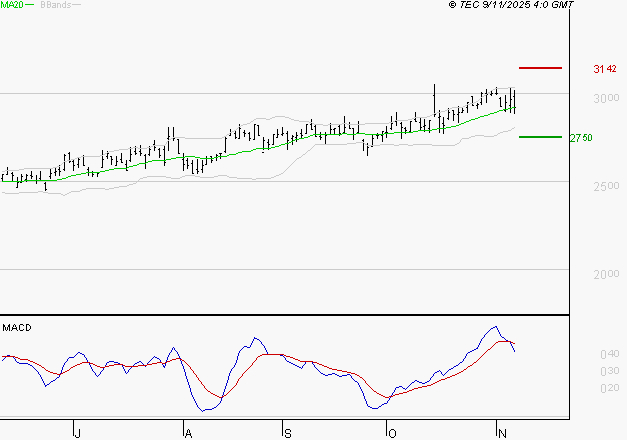Click the 20.00 price axis label

pyautogui.click(x=606, y=274)
